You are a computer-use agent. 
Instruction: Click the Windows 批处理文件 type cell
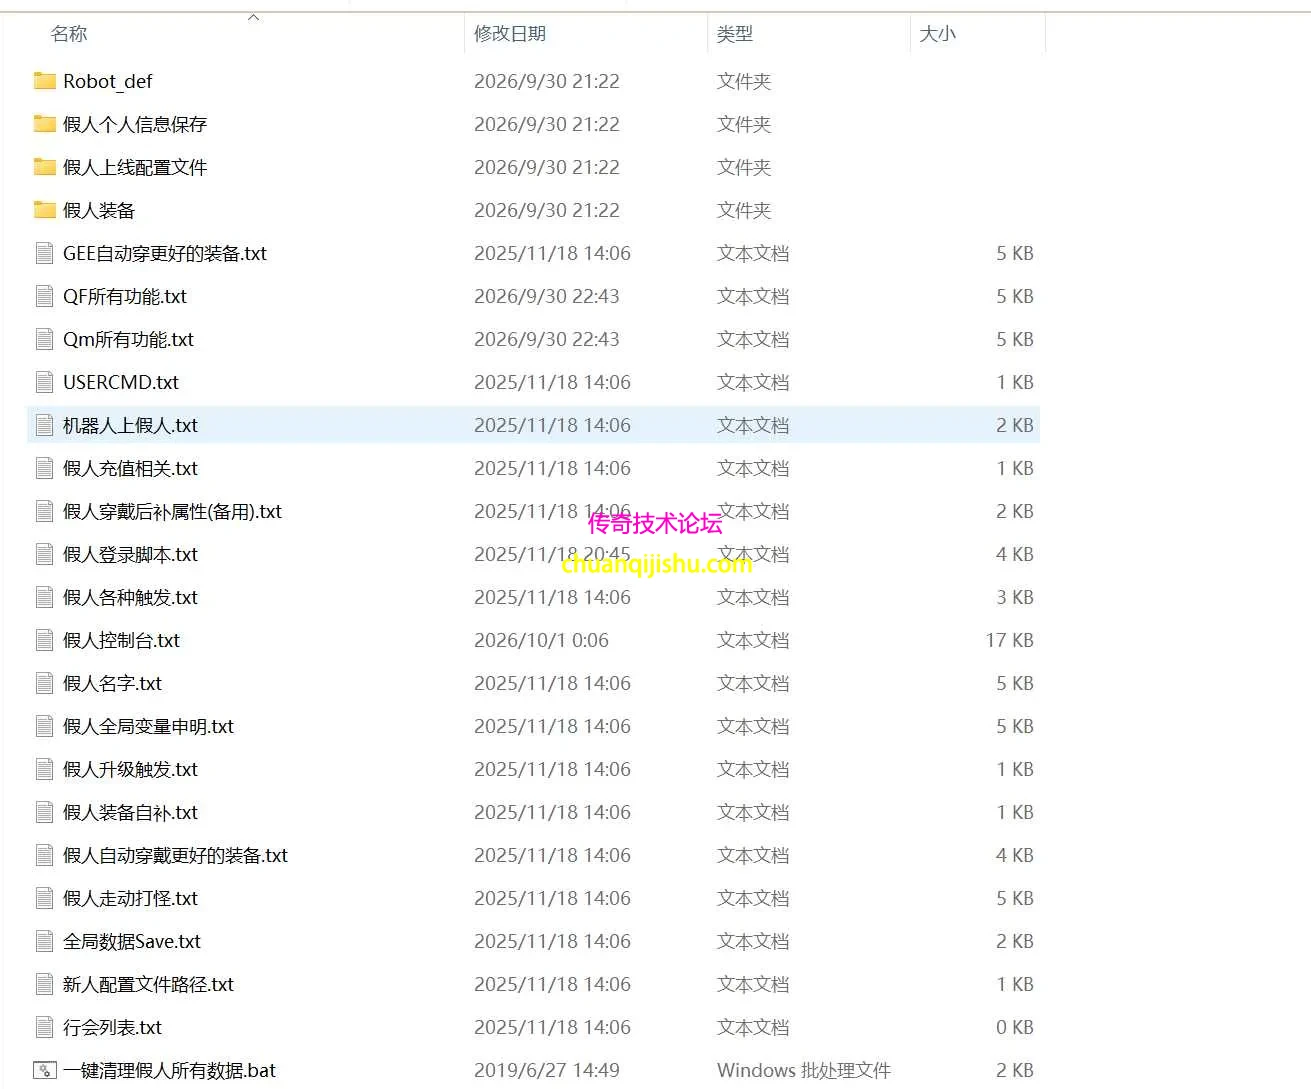804,1070
